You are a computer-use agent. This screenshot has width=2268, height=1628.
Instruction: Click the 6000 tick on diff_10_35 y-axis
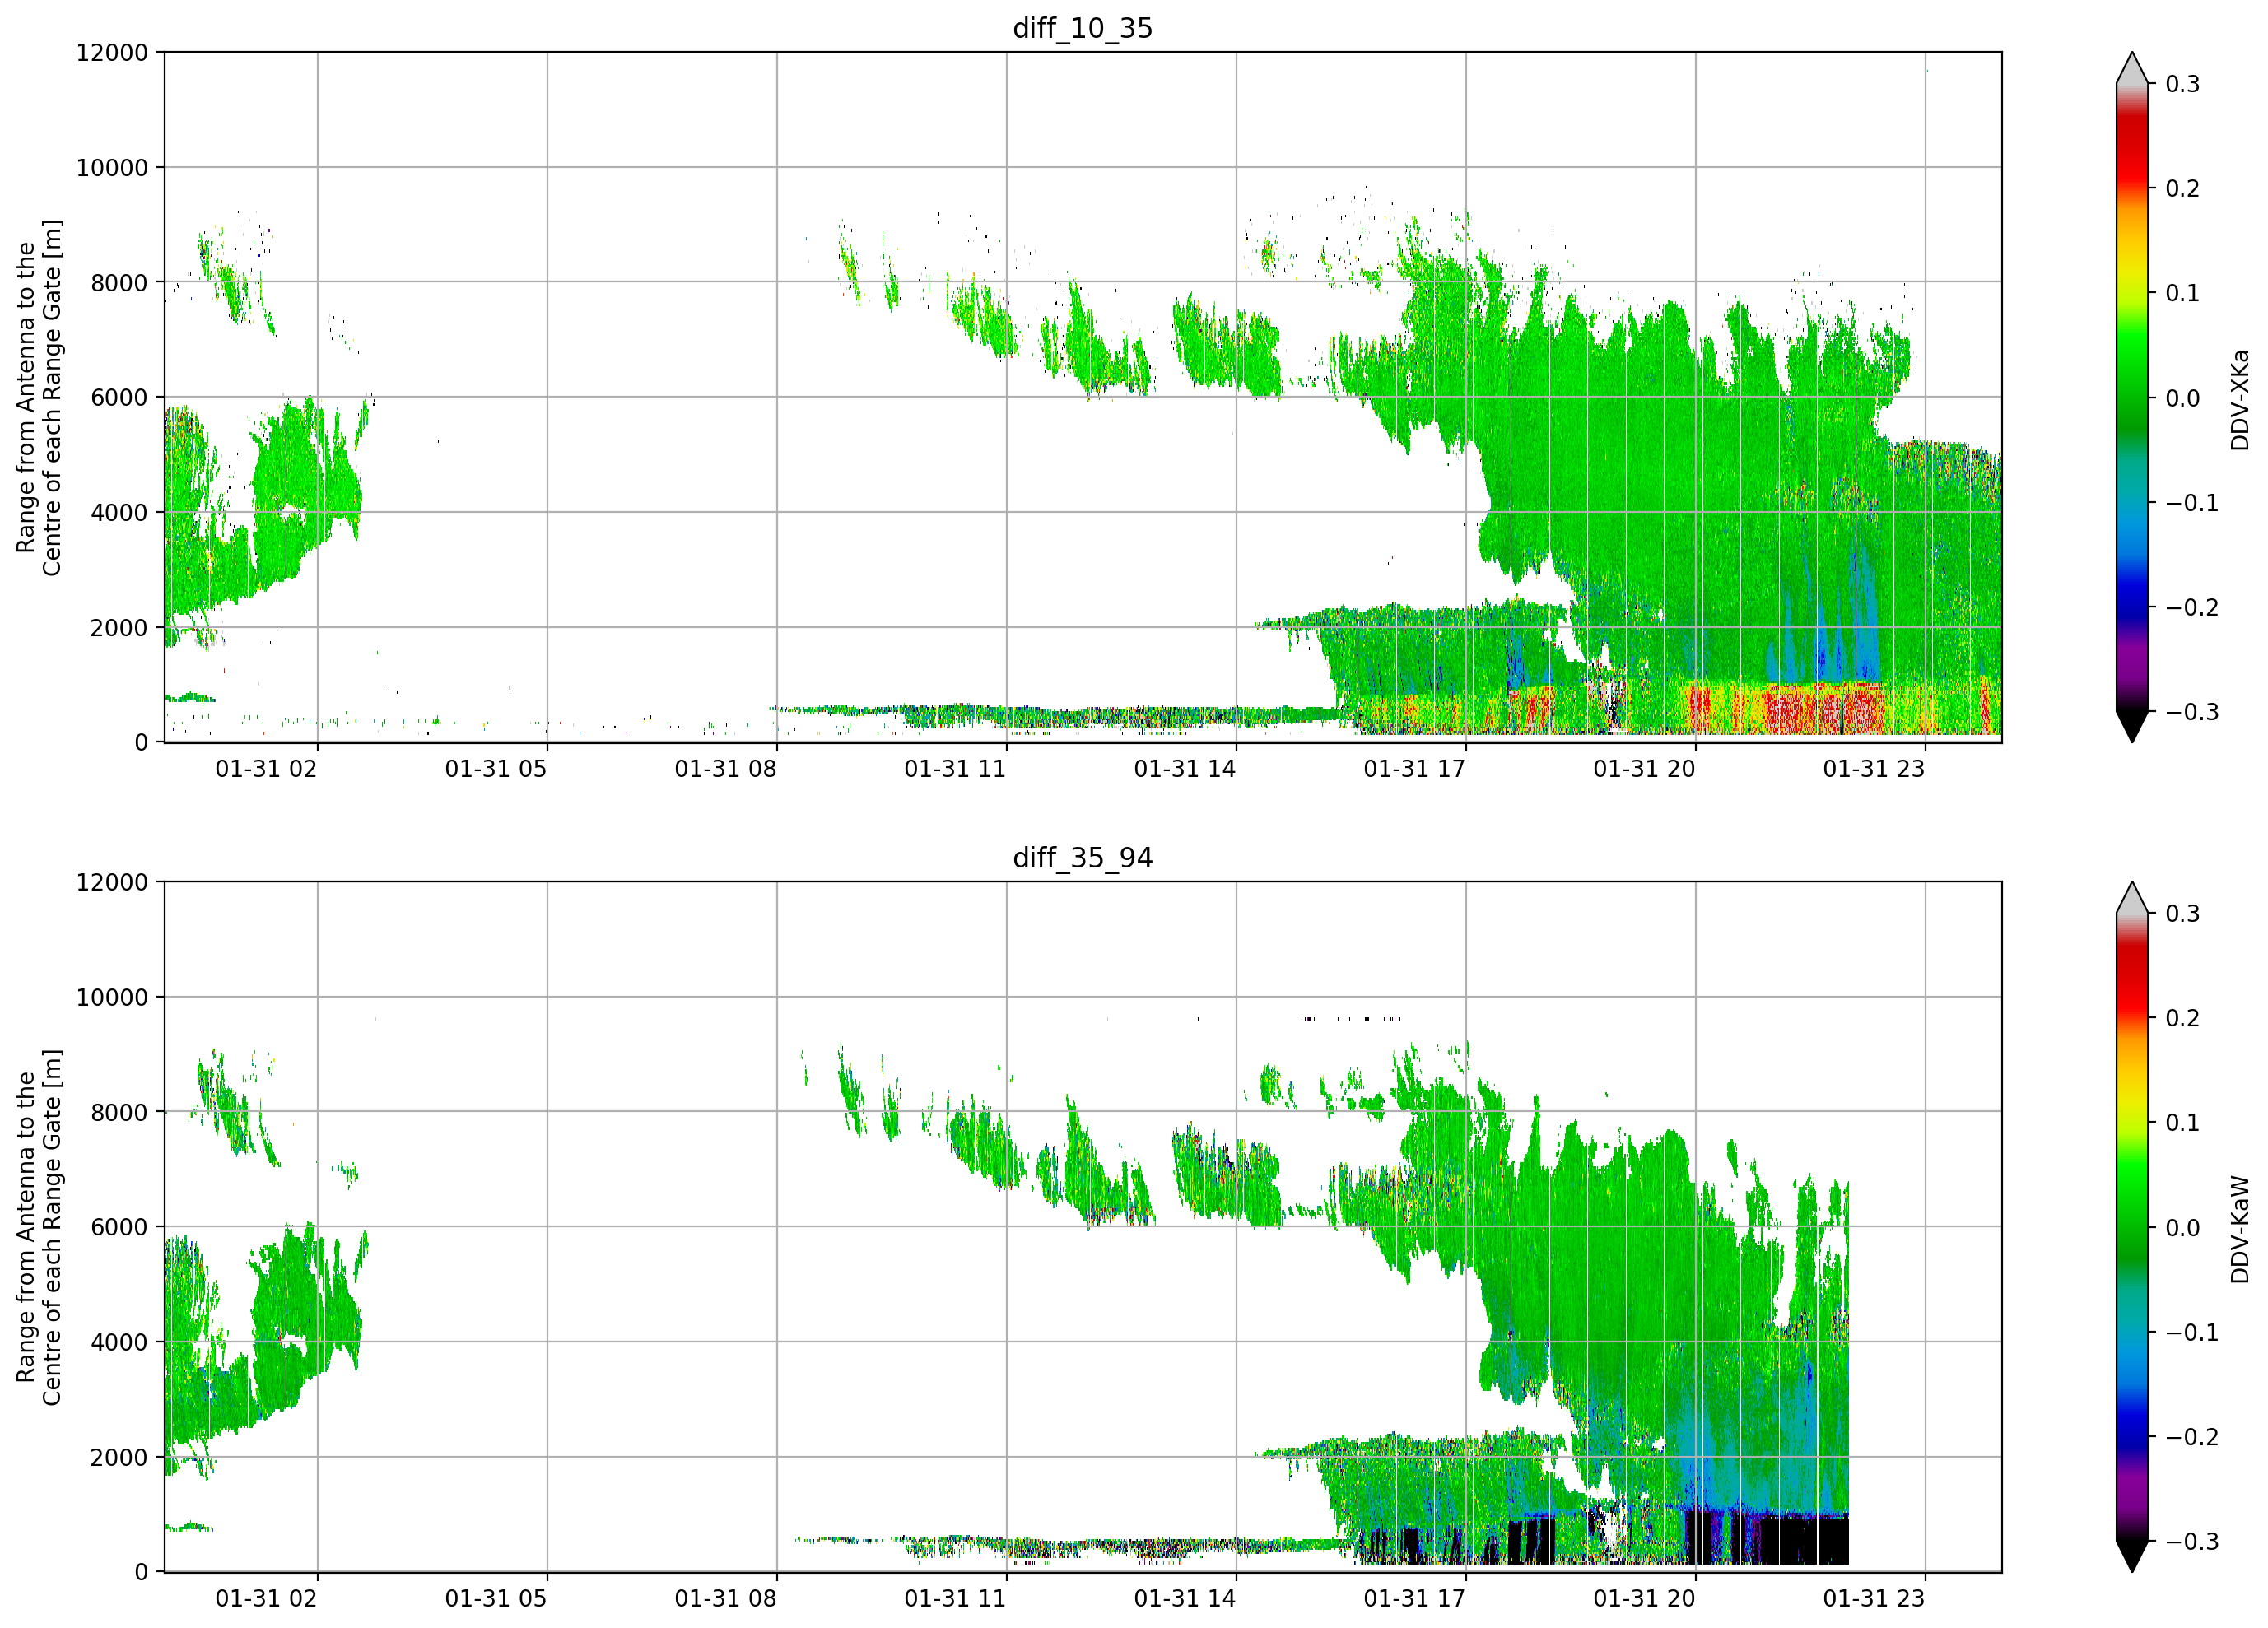(x=119, y=398)
